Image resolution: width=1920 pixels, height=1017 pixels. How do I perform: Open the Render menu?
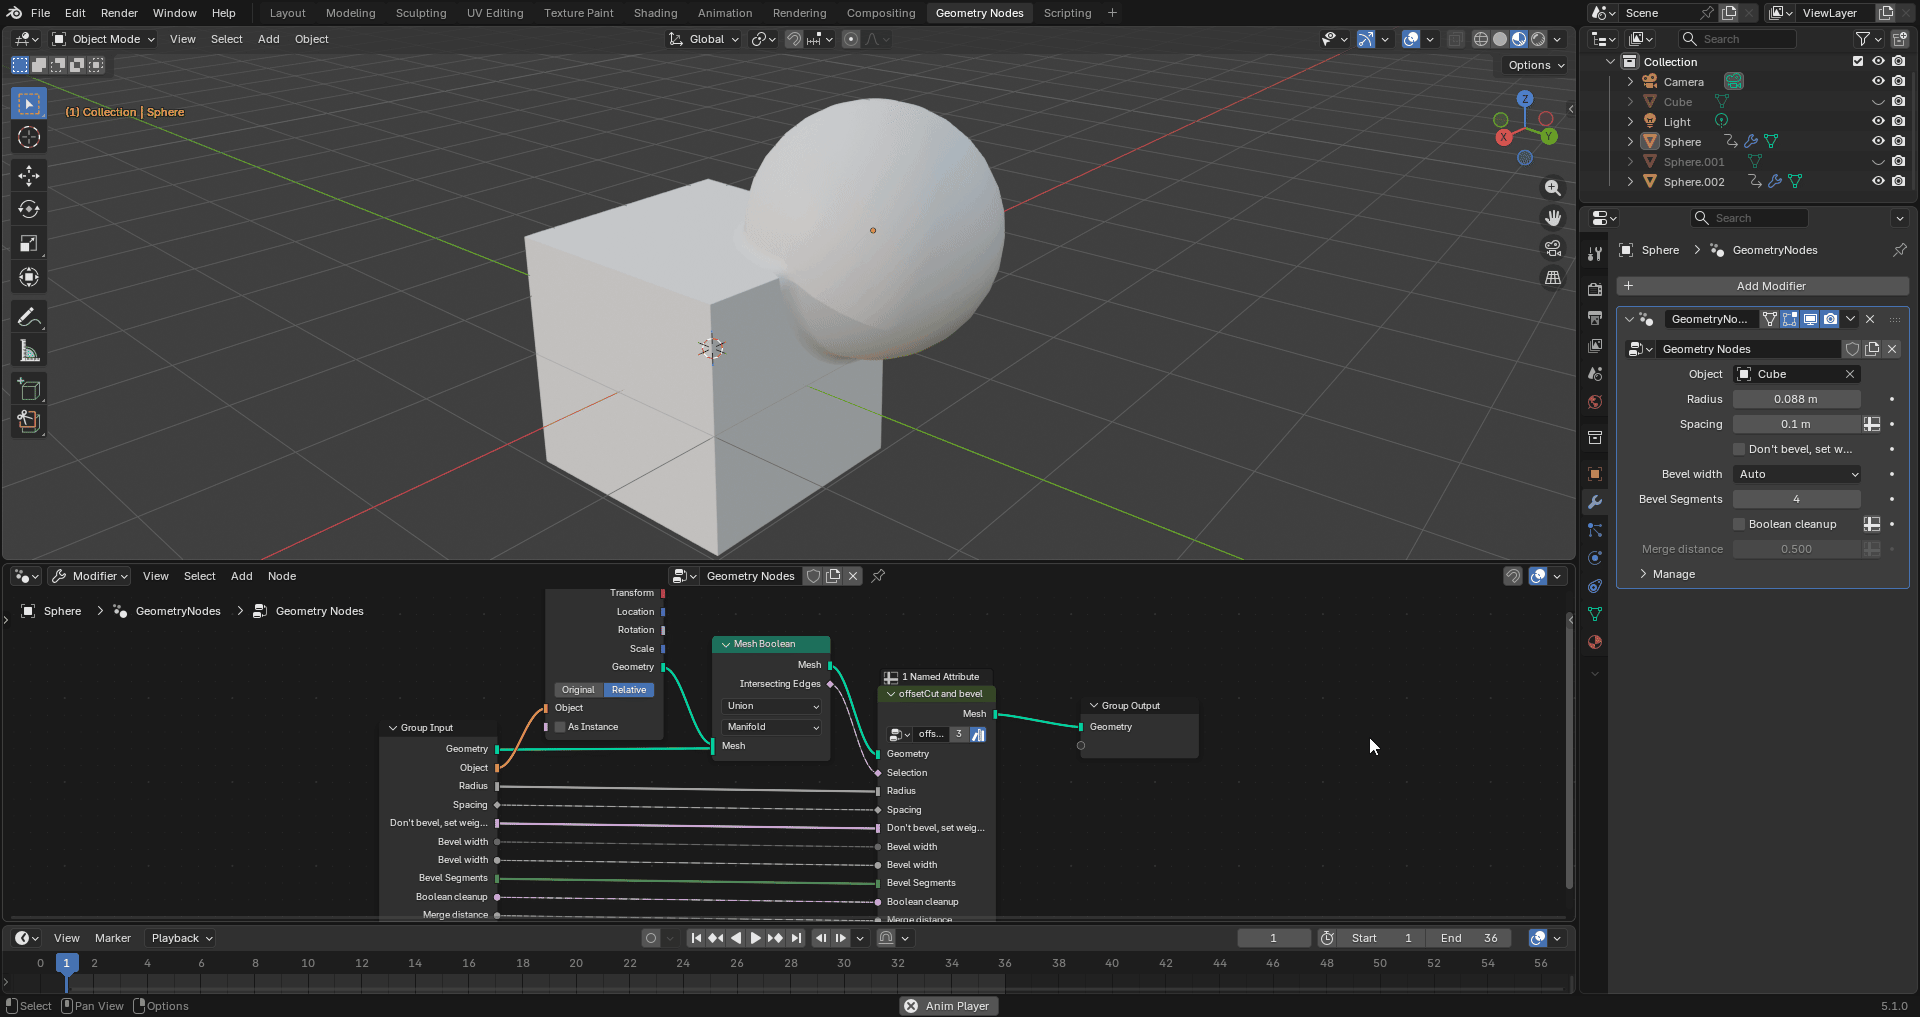pos(119,13)
